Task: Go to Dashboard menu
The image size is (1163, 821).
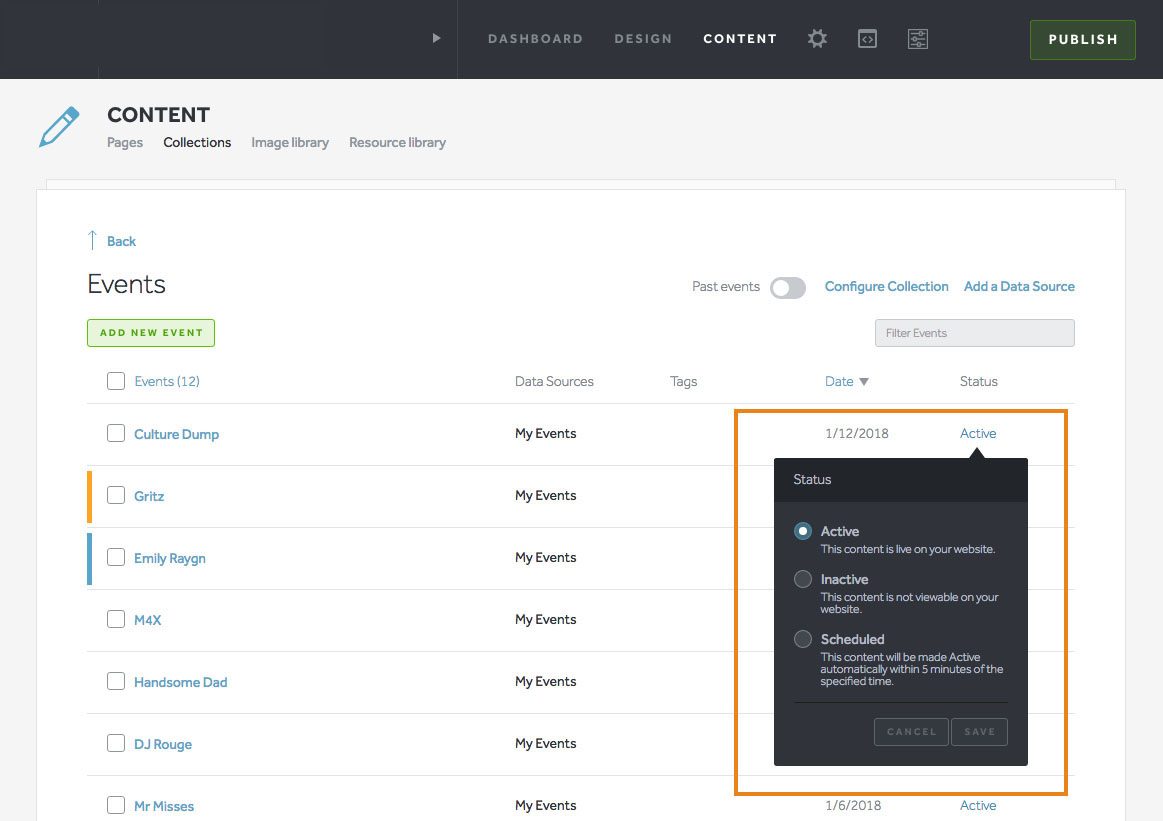Action: [536, 39]
